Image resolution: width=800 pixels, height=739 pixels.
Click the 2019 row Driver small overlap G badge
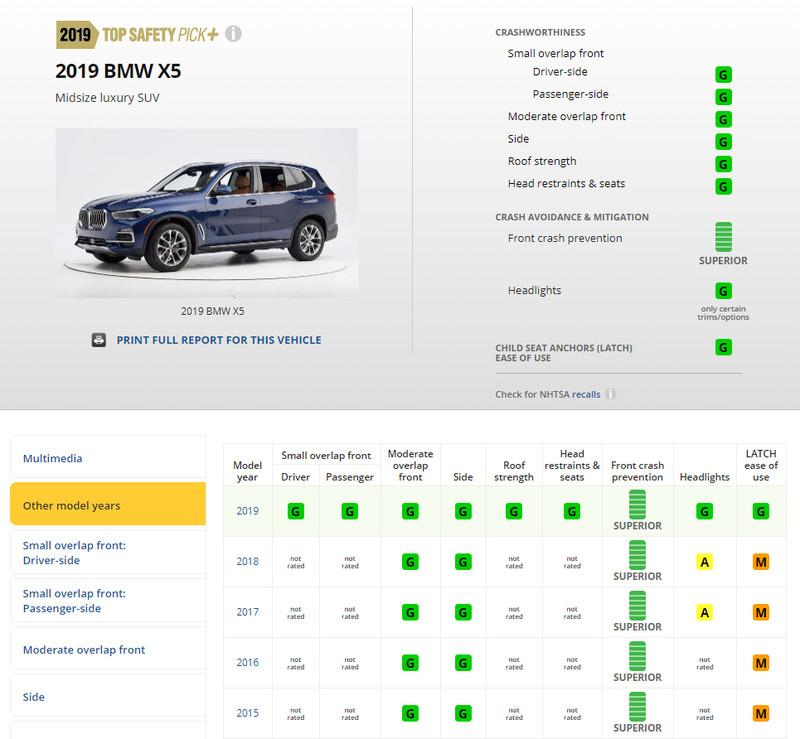pos(295,511)
